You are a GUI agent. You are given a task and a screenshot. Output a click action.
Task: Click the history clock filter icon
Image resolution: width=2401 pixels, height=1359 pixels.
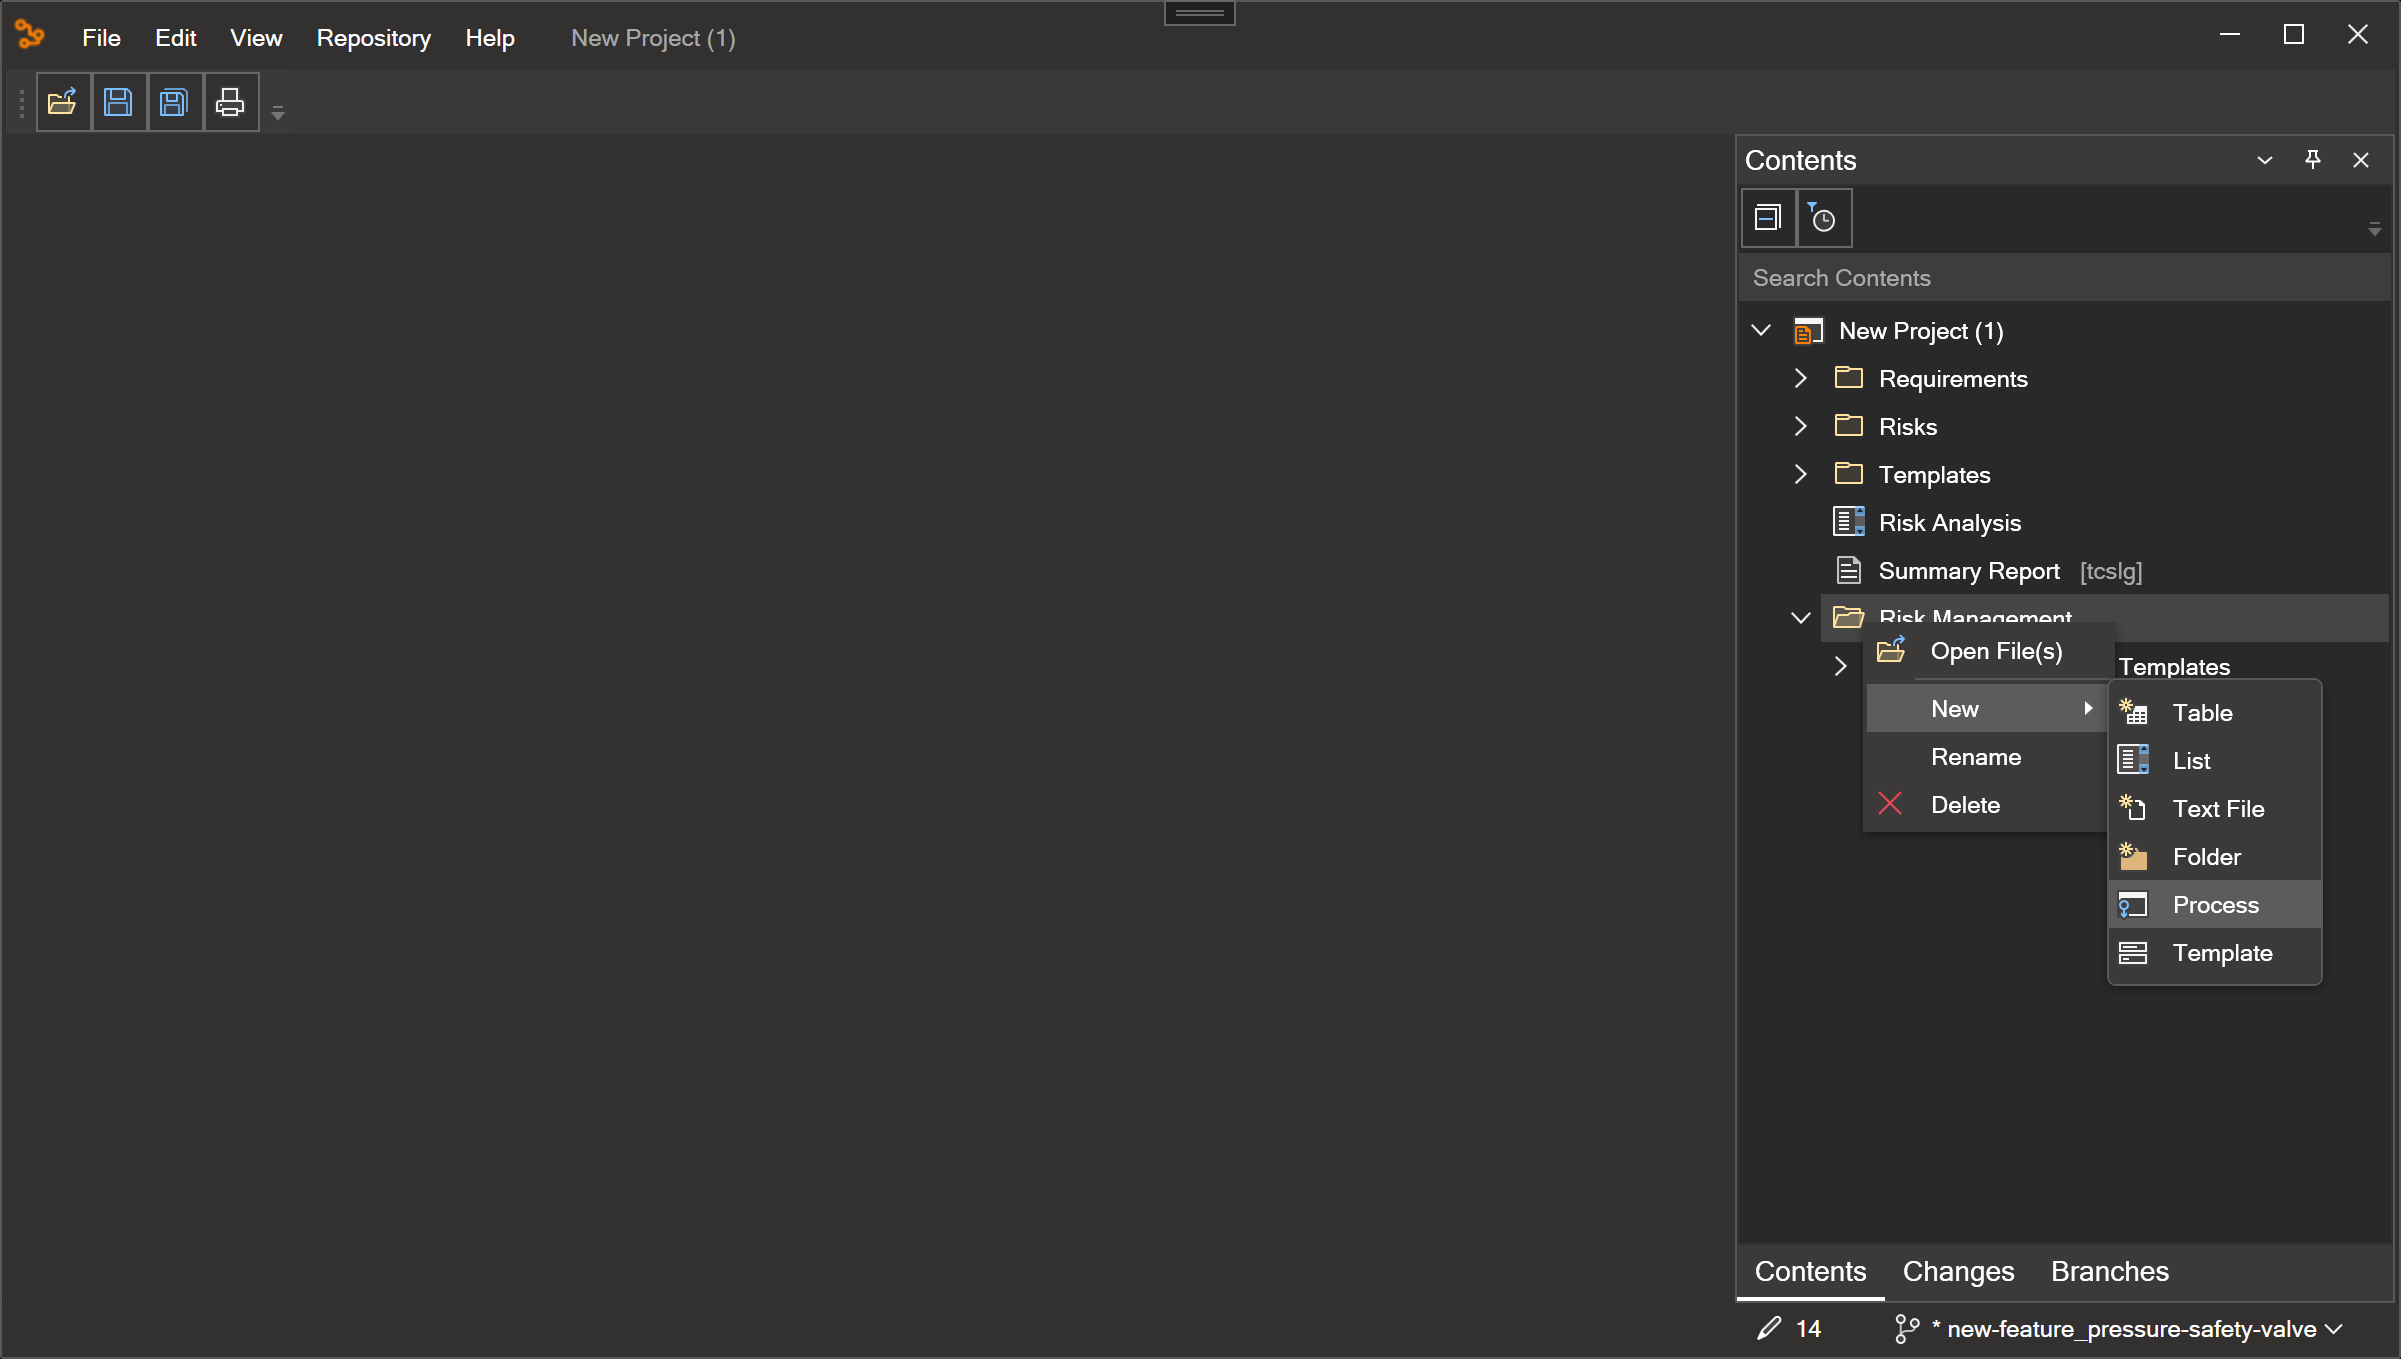[x=1823, y=218]
